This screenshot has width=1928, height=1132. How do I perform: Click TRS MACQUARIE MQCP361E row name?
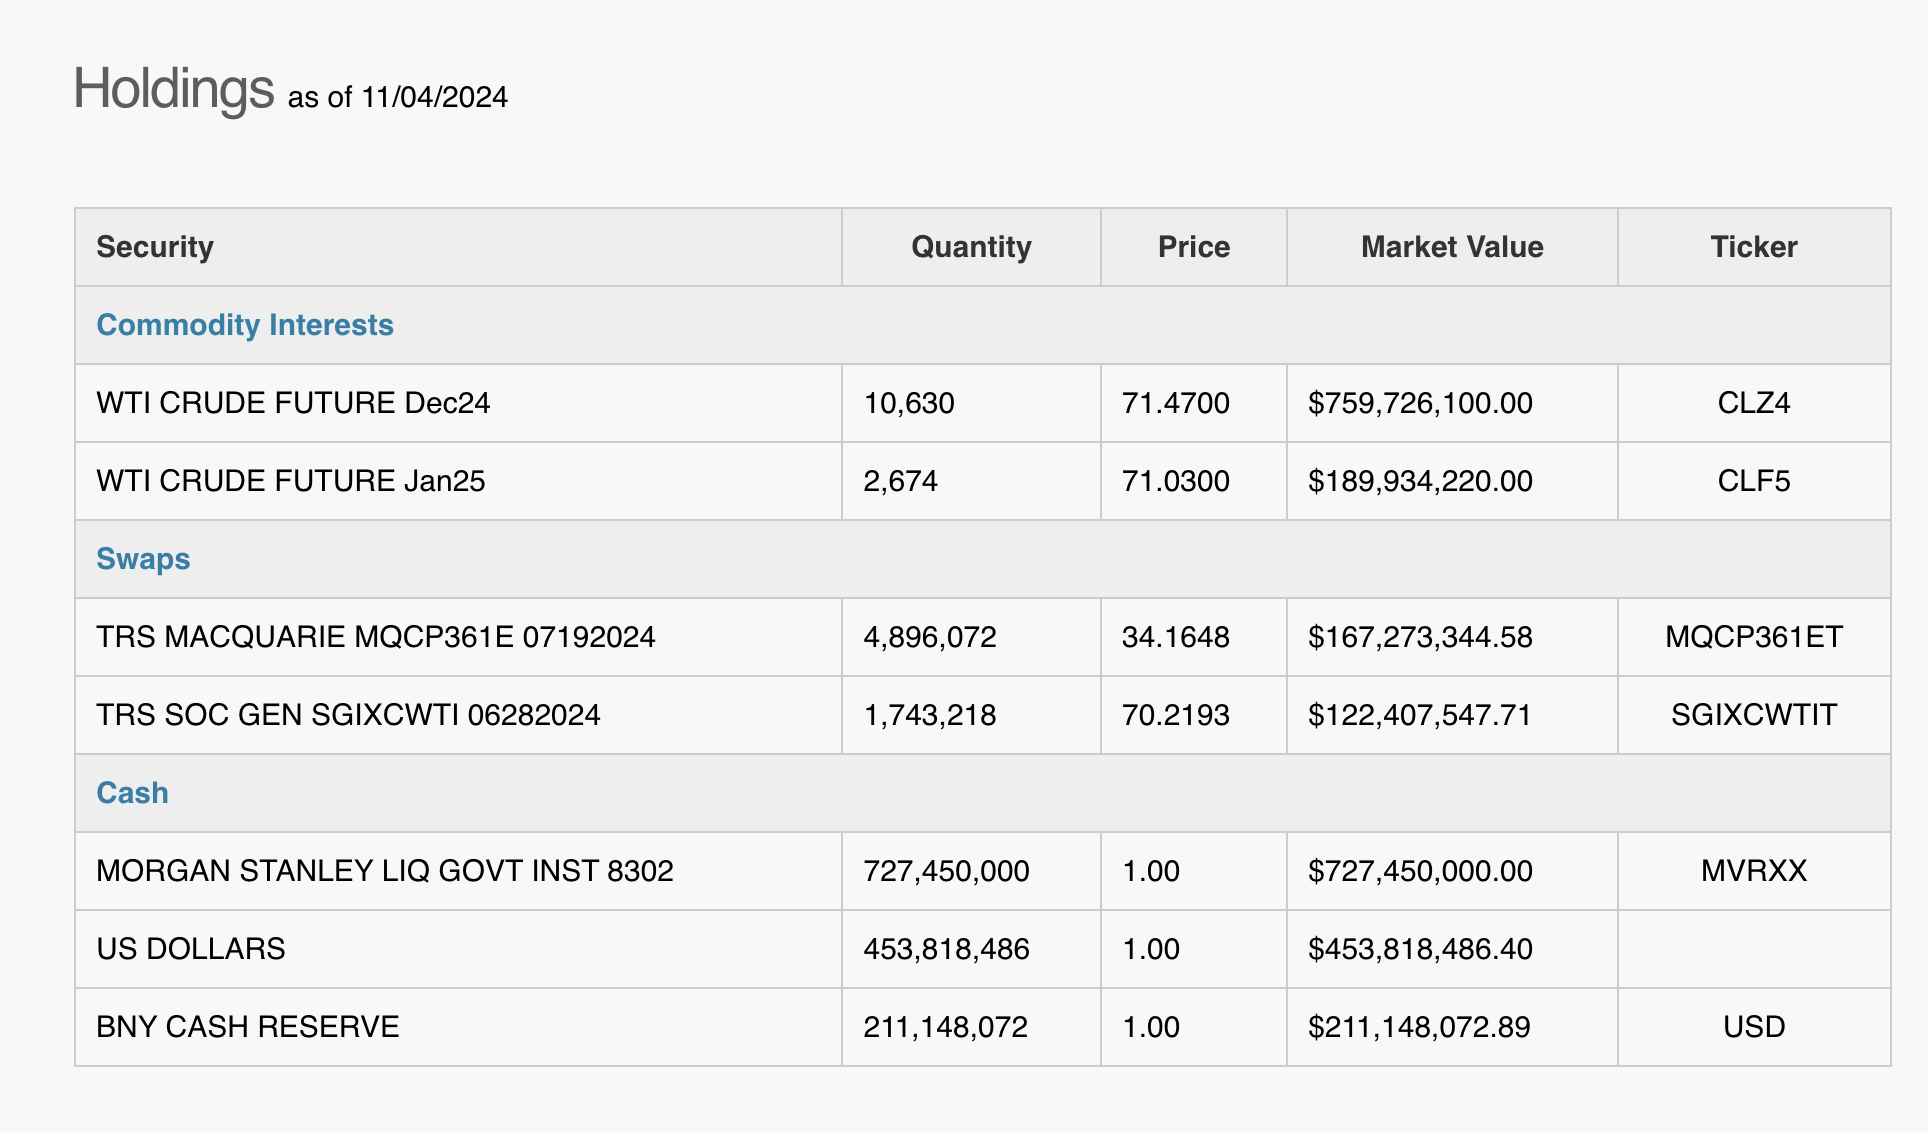point(375,637)
